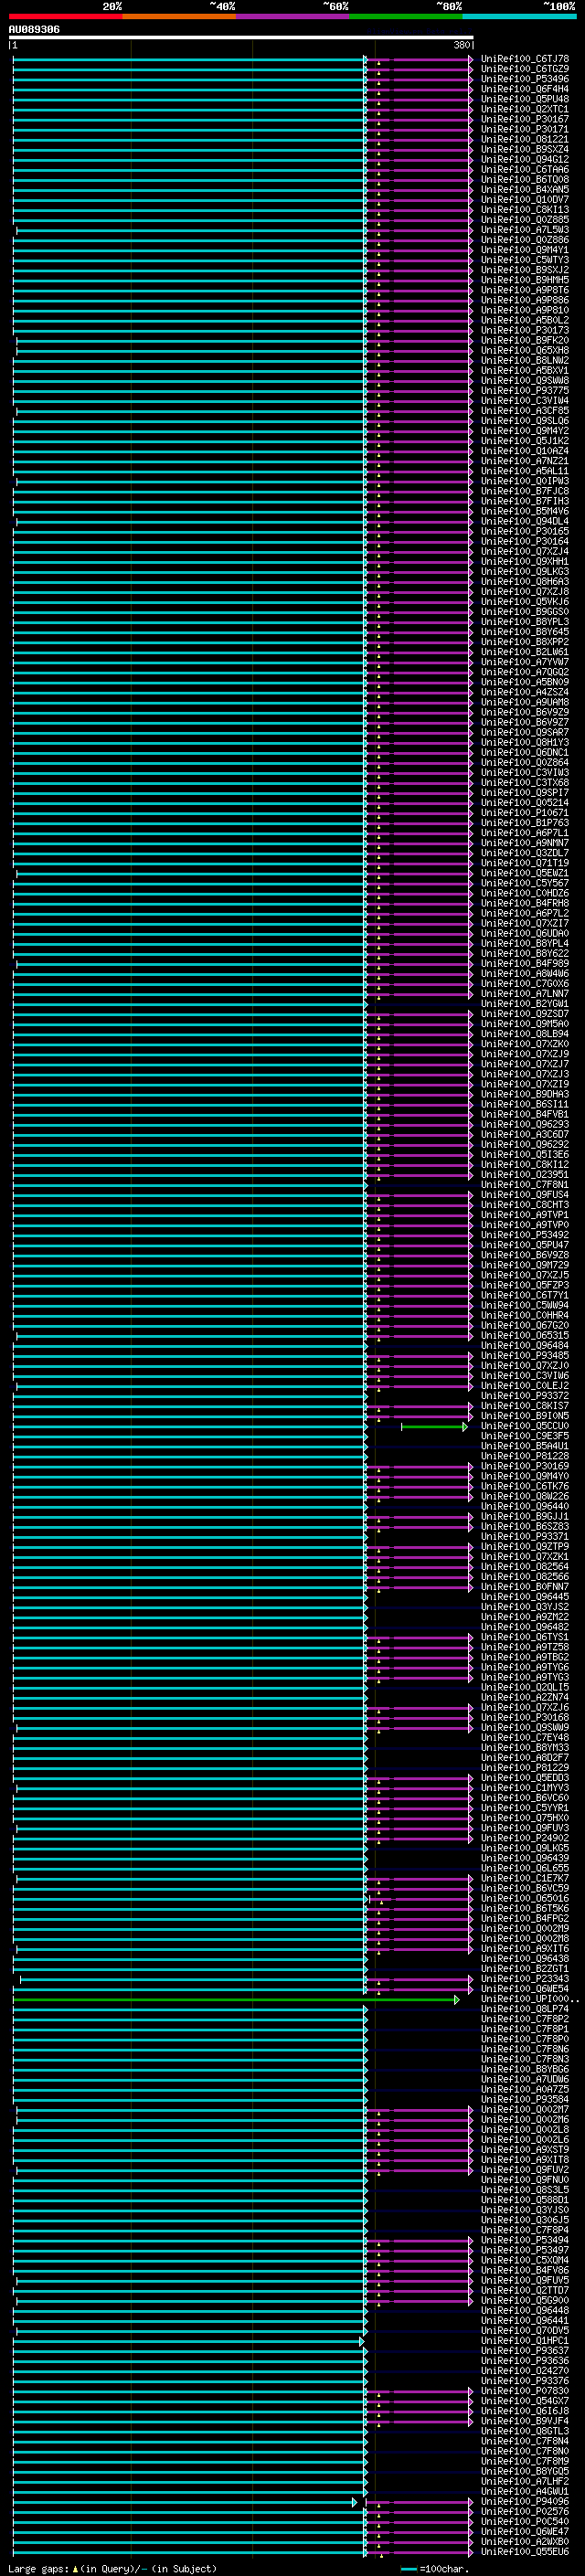This screenshot has width=585, height=2576.
Task: Select the UniRef100_Q8LP74 entry
Action: pyautogui.click(x=525, y=2009)
